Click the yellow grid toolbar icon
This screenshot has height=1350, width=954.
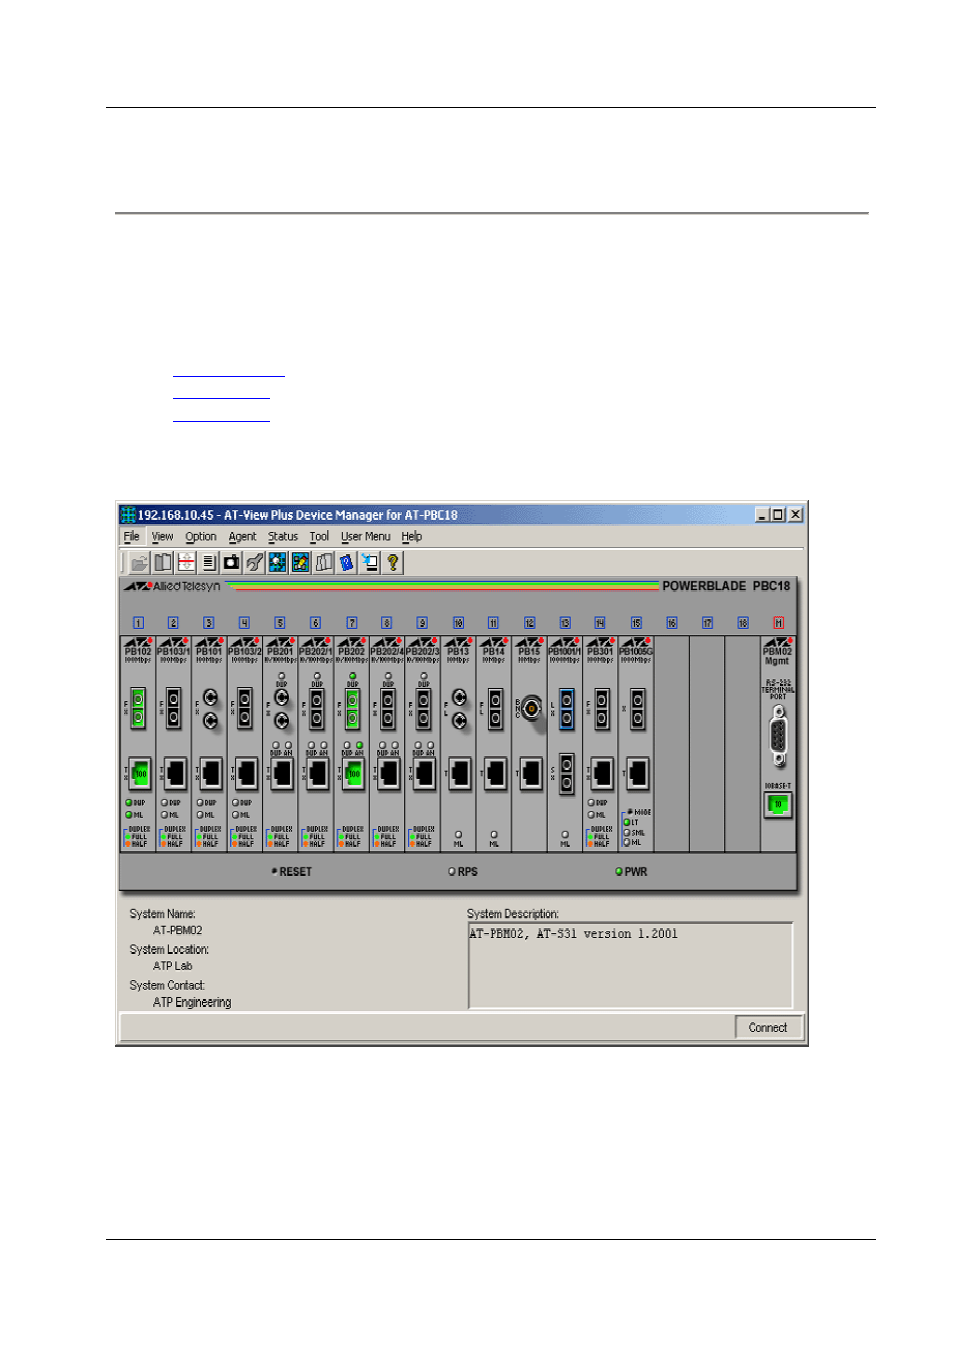coord(300,563)
